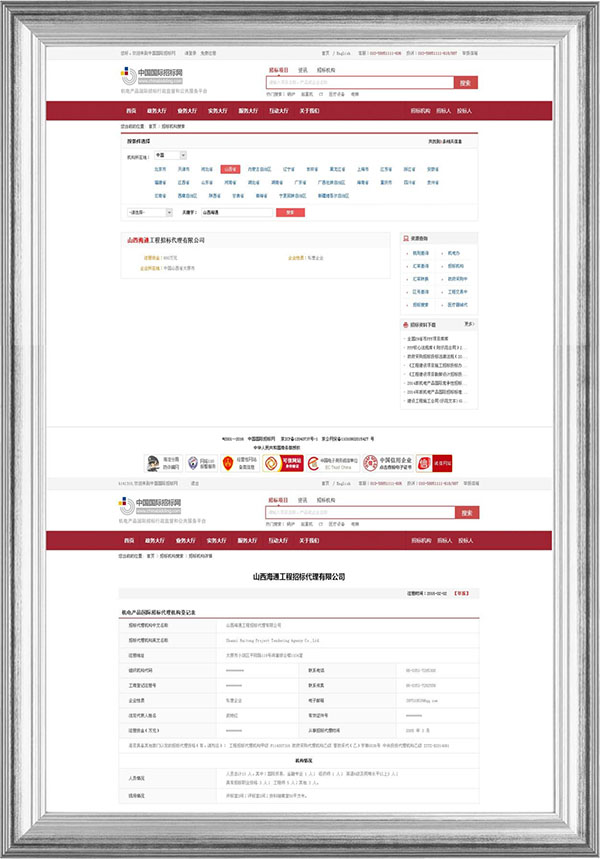Click the police filing badge in the footer
Screen dimensions: 600x859
pyautogui.click(x=160, y=462)
